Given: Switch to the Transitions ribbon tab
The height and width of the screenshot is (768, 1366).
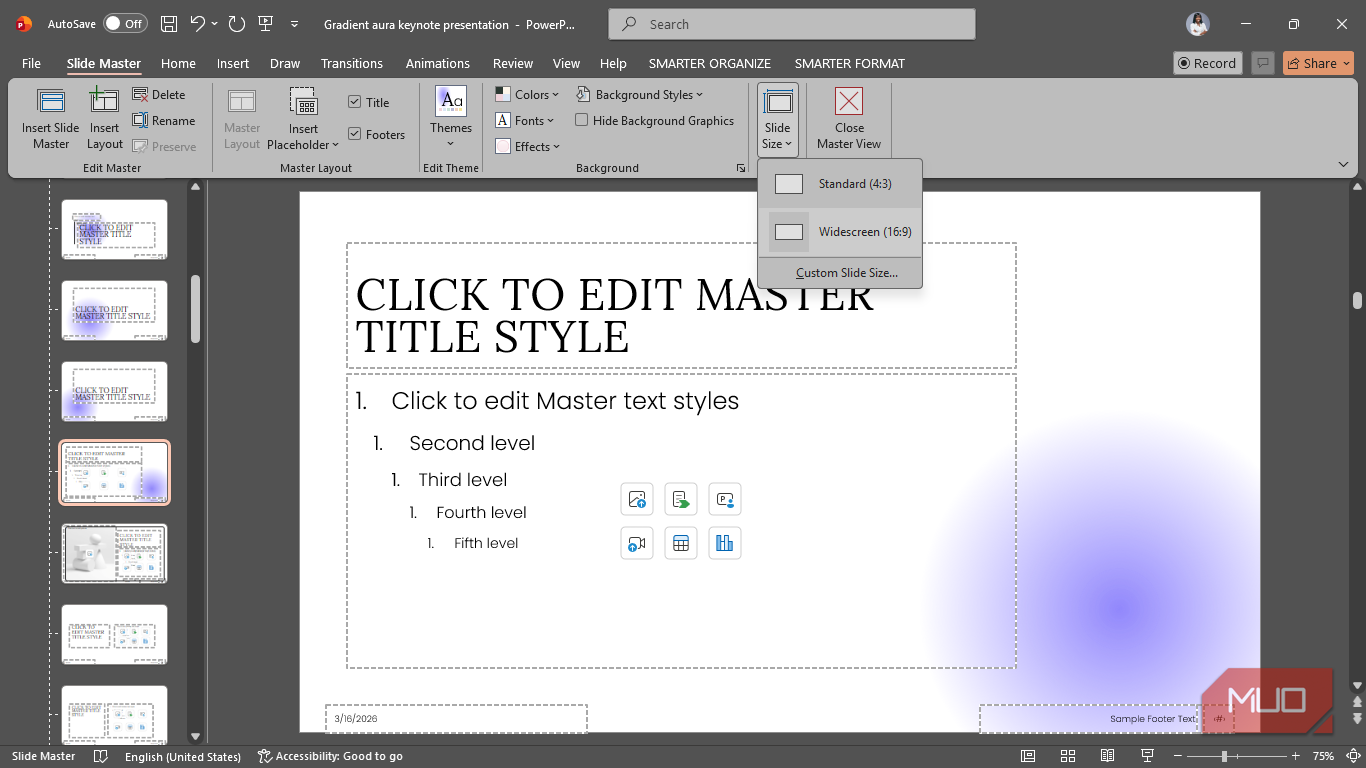Looking at the screenshot, I should tap(352, 63).
